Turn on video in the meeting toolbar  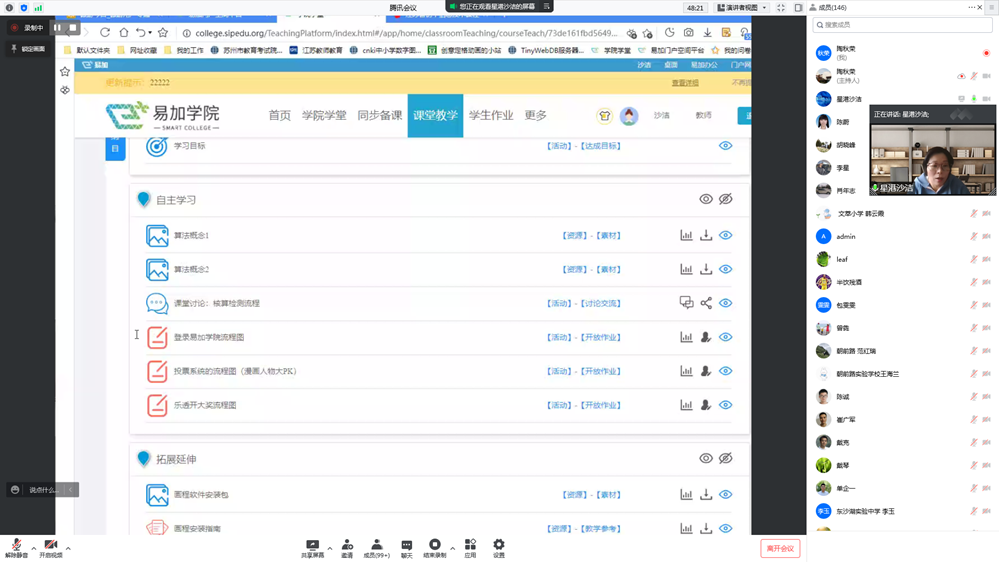[x=51, y=547]
